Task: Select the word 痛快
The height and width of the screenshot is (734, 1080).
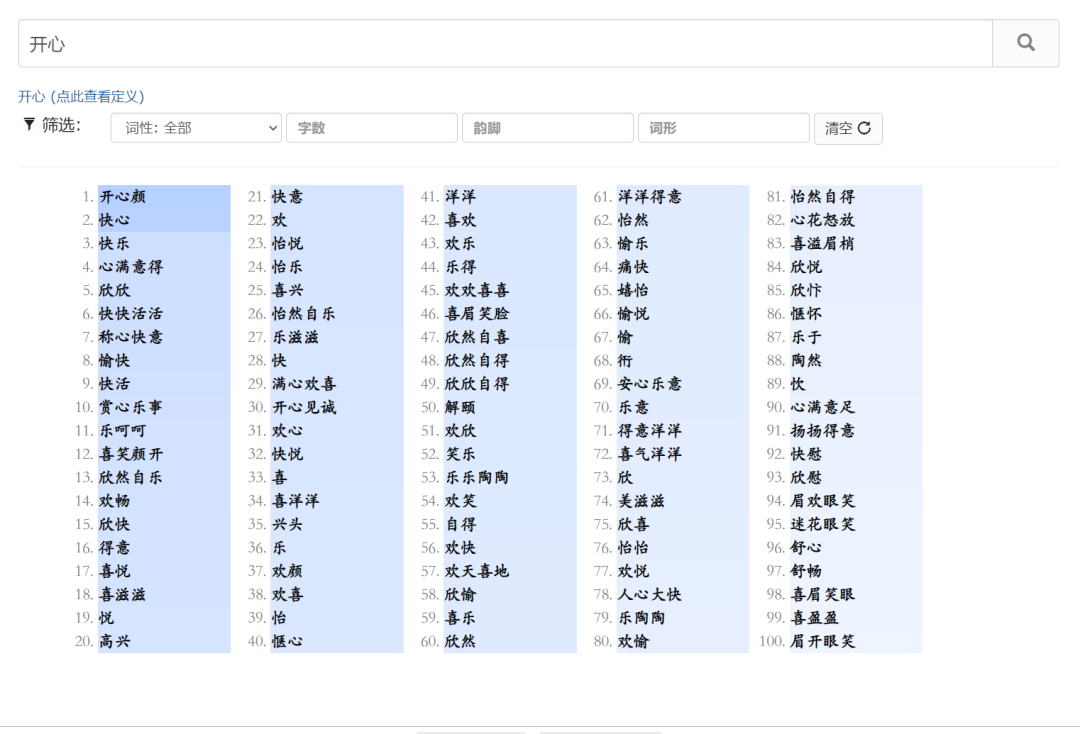Action: click(x=633, y=267)
